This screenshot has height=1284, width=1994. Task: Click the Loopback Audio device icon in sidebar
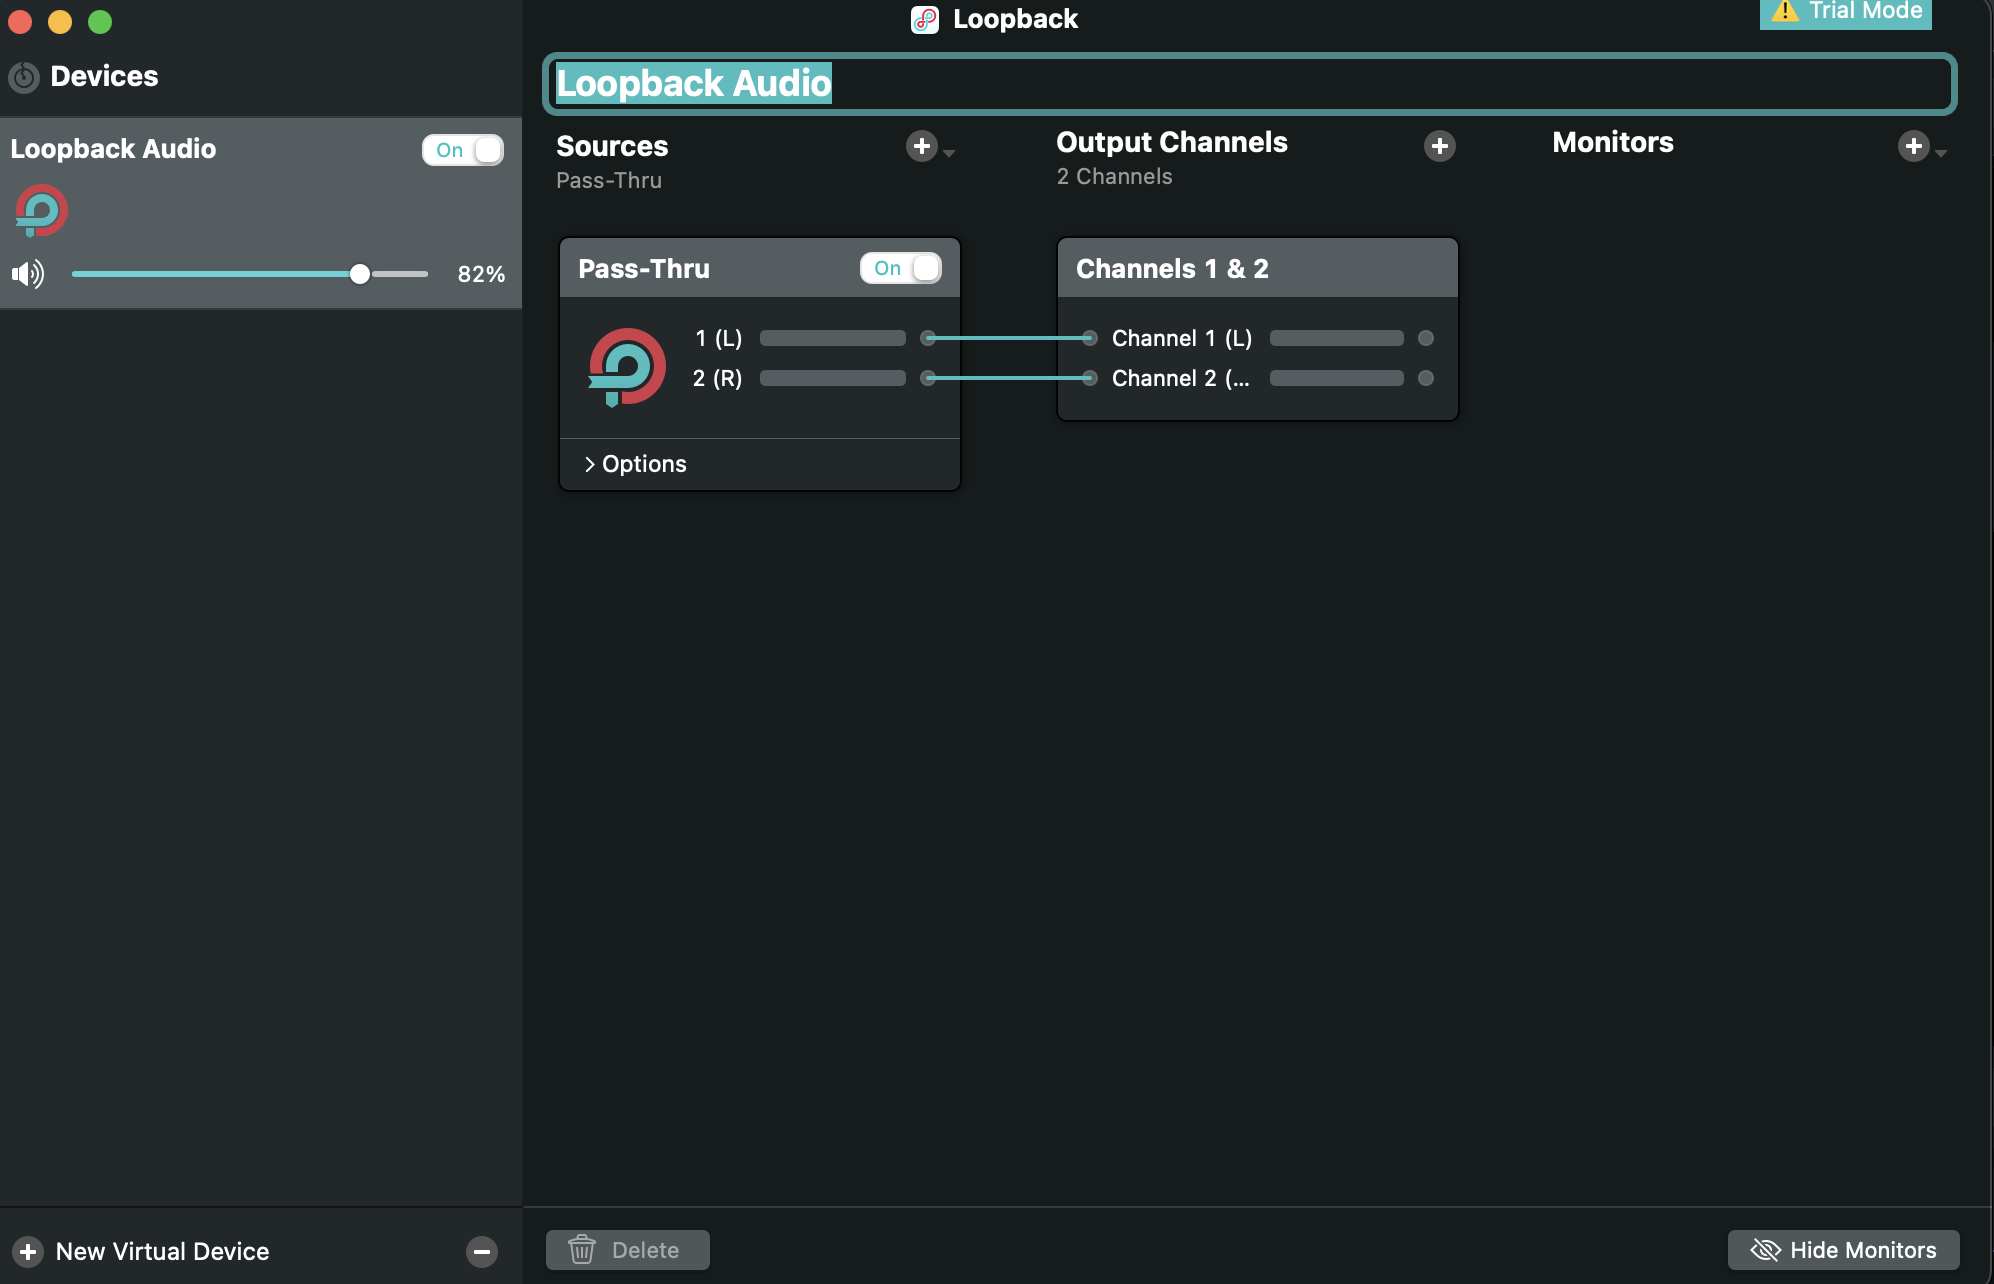click(41, 211)
